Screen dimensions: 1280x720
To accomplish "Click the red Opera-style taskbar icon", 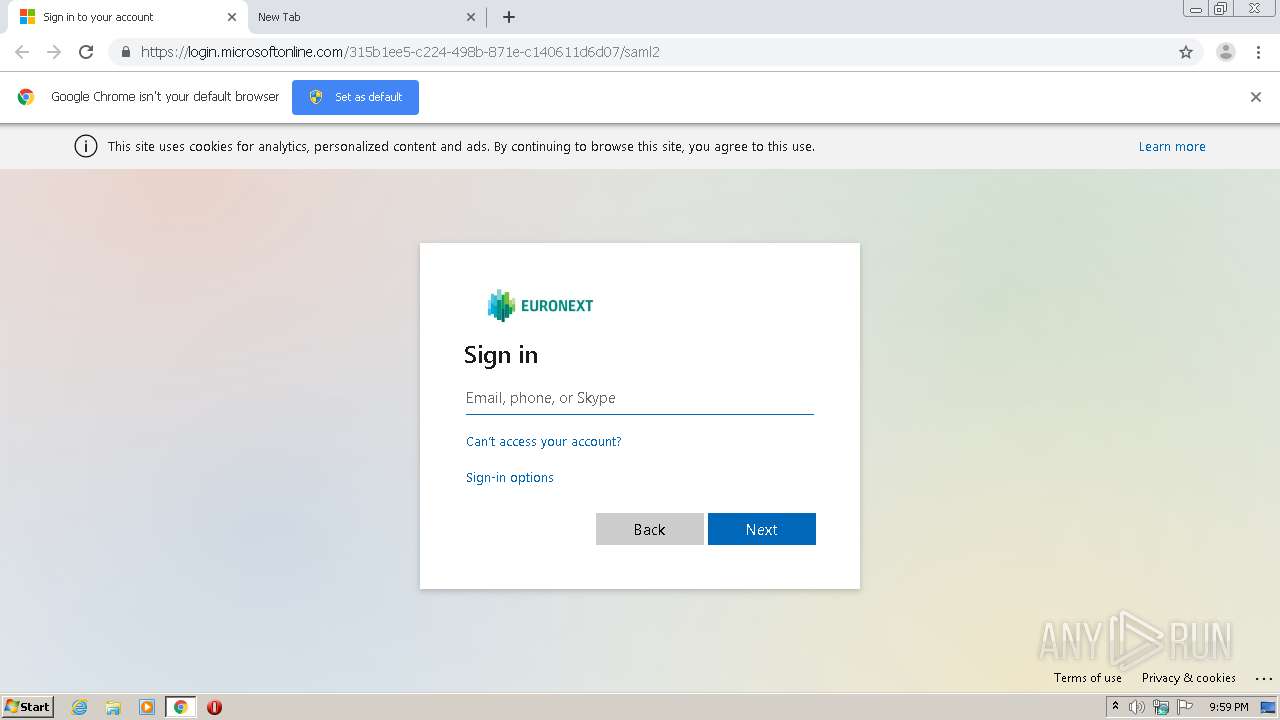I will (214, 707).
